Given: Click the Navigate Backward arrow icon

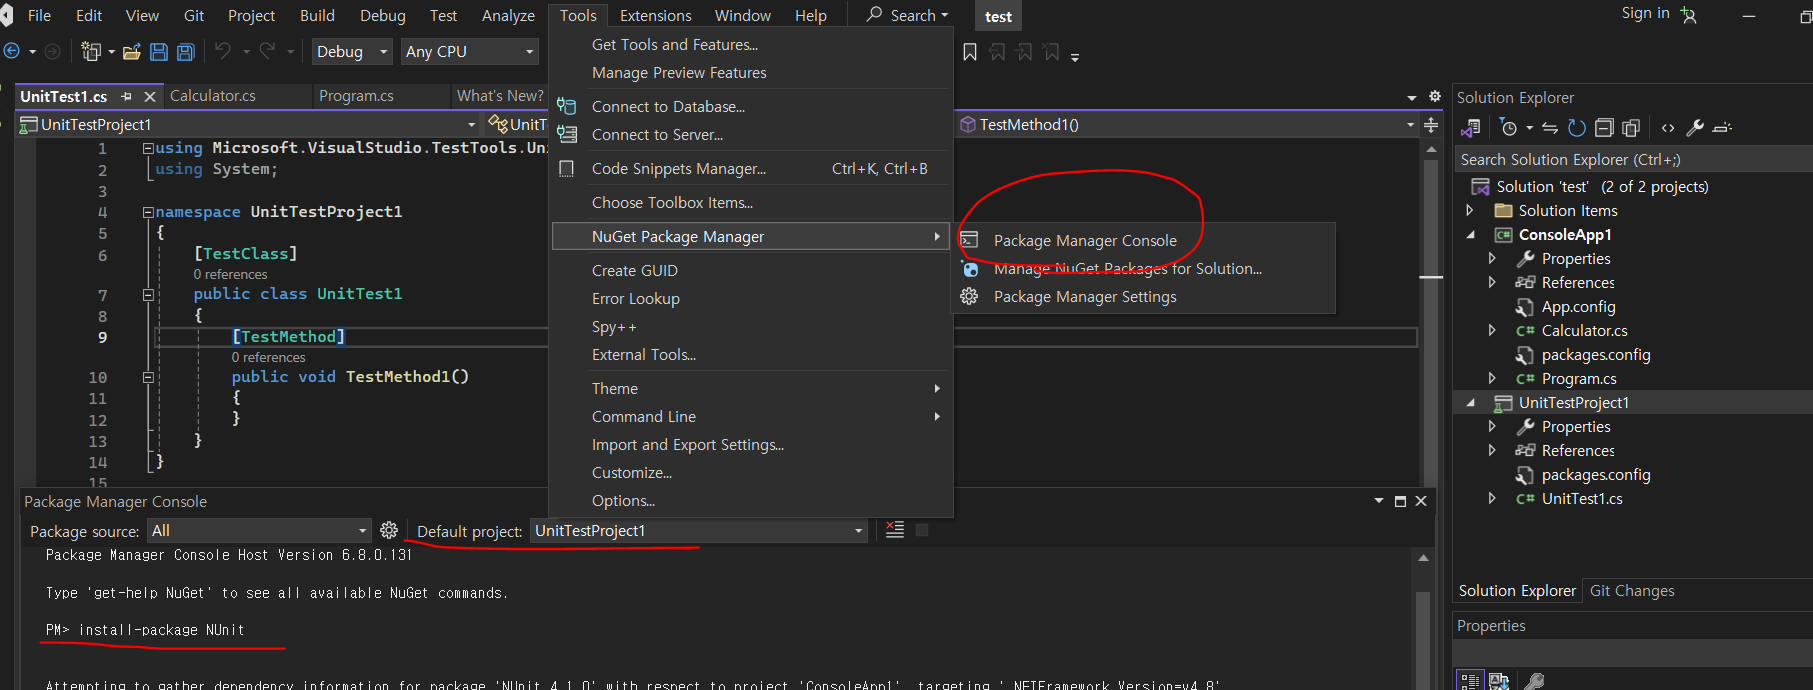Looking at the screenshot, I should [x=12, y=51].
